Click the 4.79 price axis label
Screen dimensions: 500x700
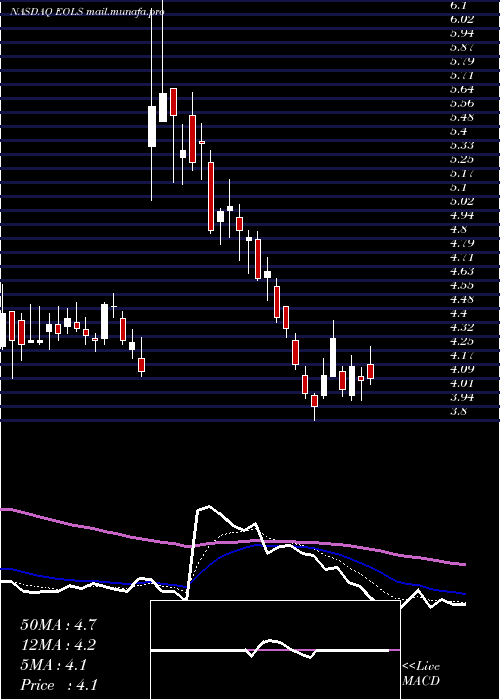coord(462,243)
